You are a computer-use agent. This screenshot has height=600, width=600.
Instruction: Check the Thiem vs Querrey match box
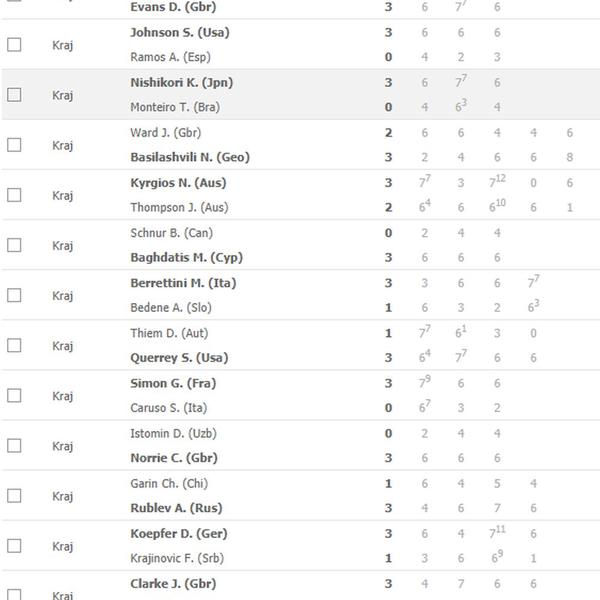(14, 345)
